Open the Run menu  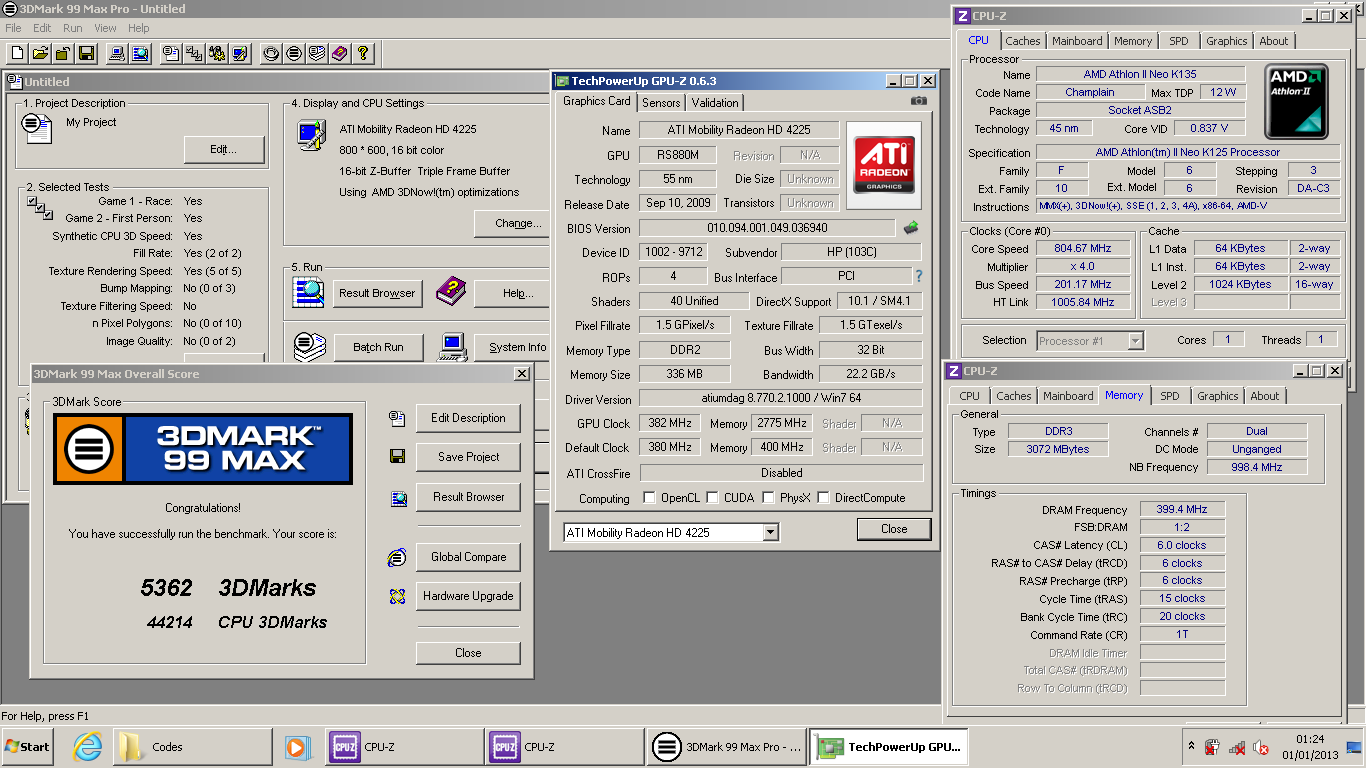click(x=73, y=28)
